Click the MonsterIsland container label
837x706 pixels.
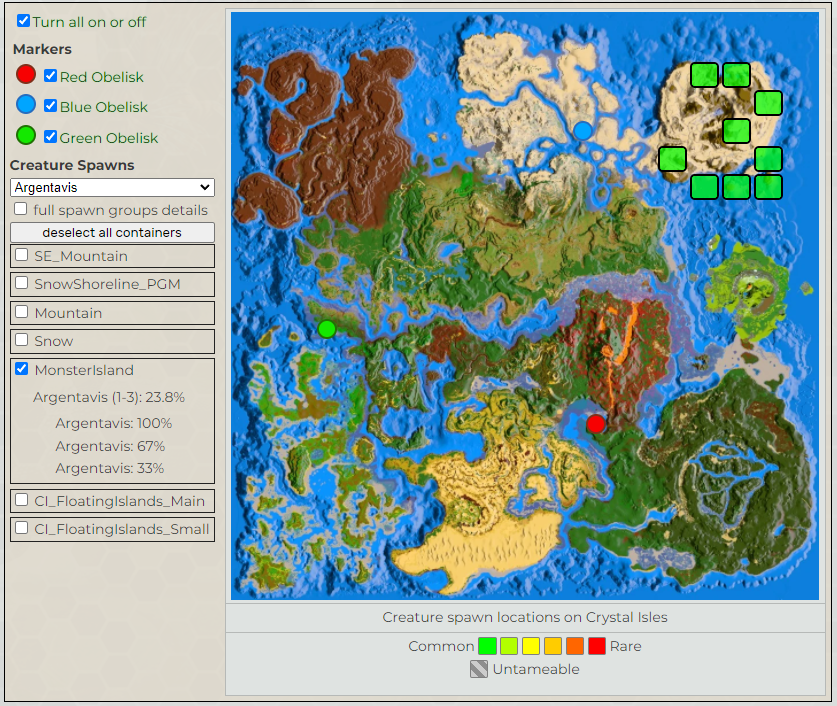click(84, 370)
